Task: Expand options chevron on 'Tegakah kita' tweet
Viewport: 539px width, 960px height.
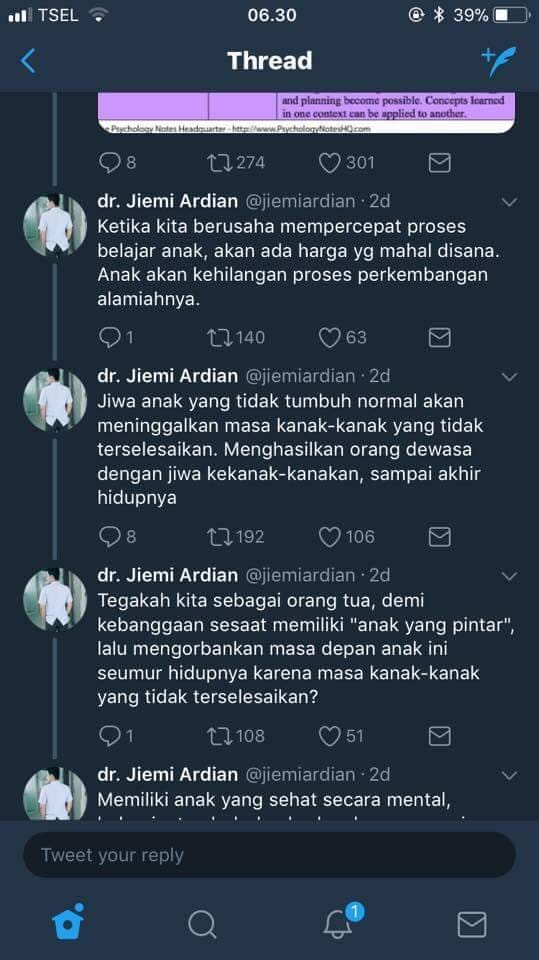Action: pyautogui.click(x=510, y=576)
